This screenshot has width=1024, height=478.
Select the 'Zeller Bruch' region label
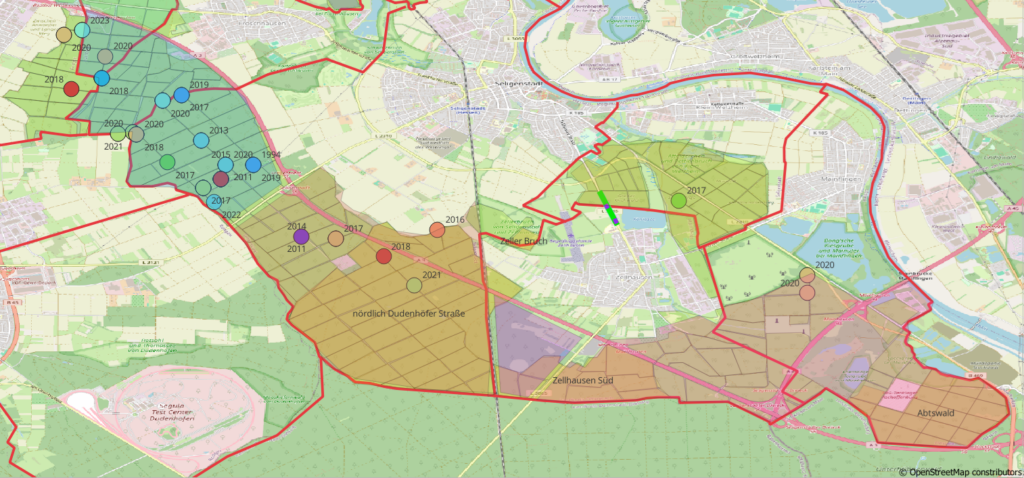tap(524, 241)
